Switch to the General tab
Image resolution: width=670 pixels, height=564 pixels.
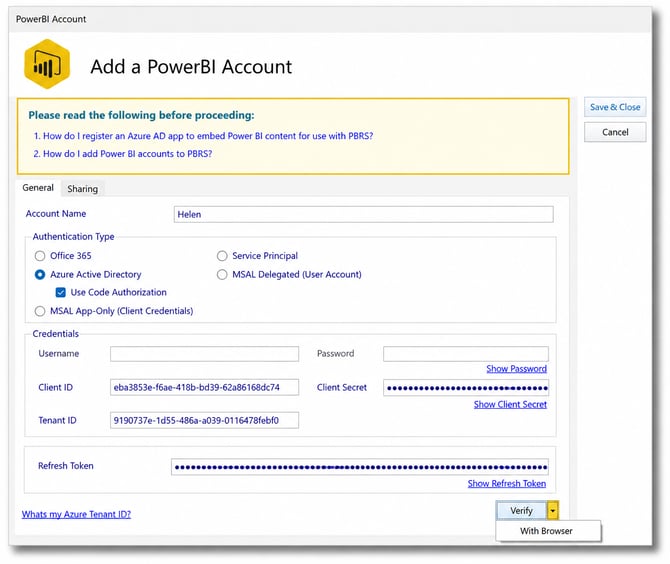[38, 188]
